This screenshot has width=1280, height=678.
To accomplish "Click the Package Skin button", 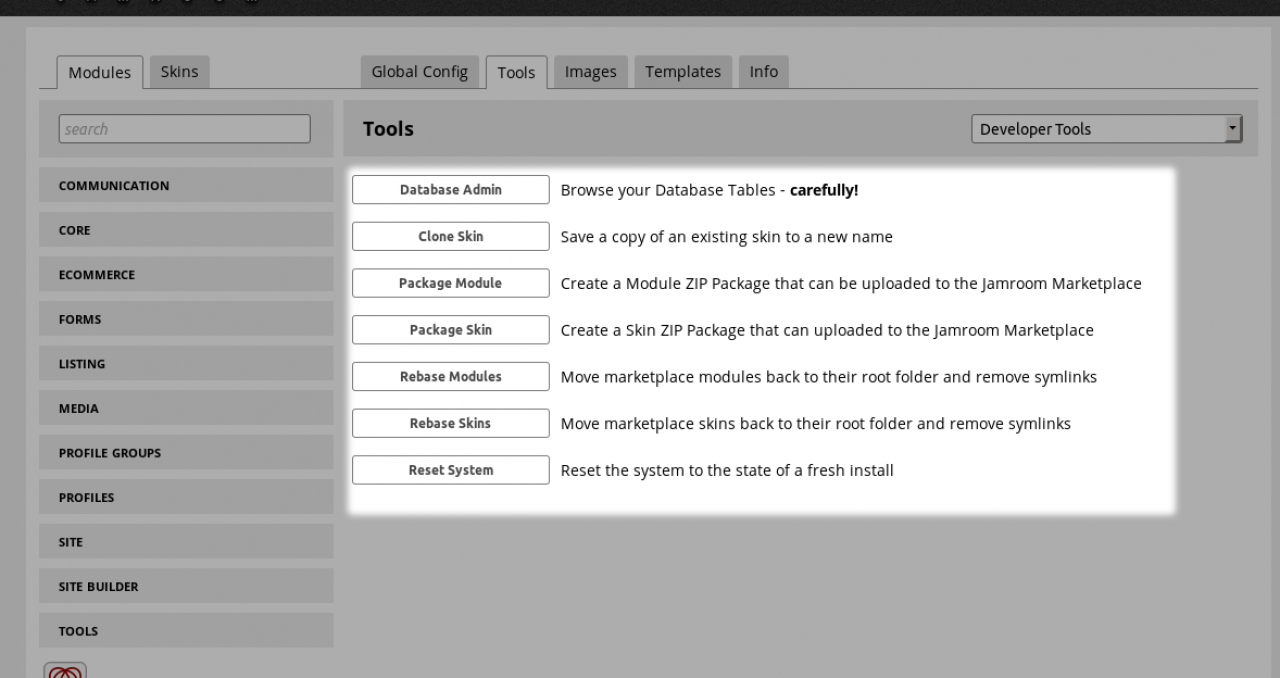I will coord(451,330).
